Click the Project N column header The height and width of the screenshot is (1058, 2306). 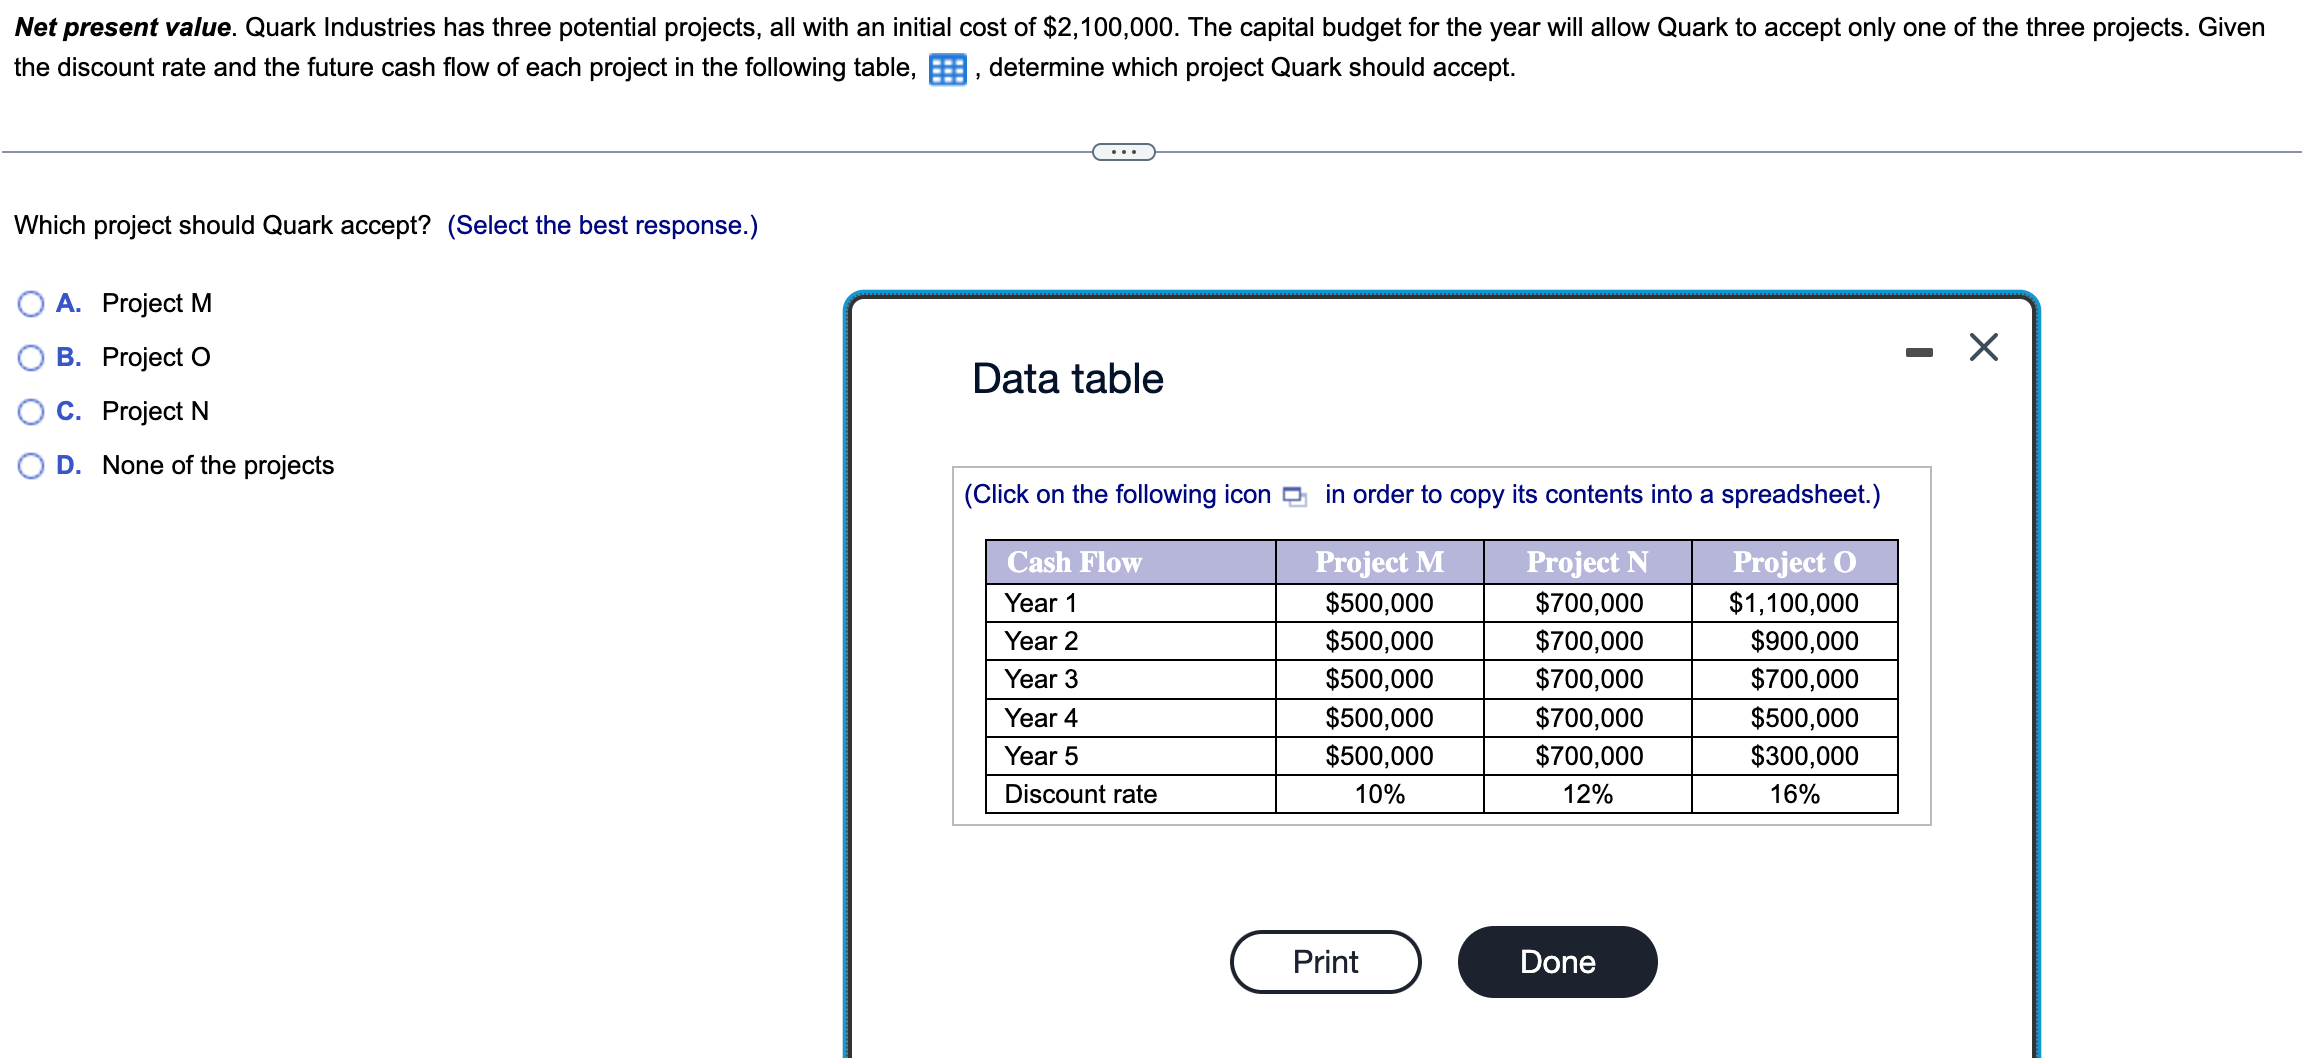pyautogui.click(x=1586, y=562)
